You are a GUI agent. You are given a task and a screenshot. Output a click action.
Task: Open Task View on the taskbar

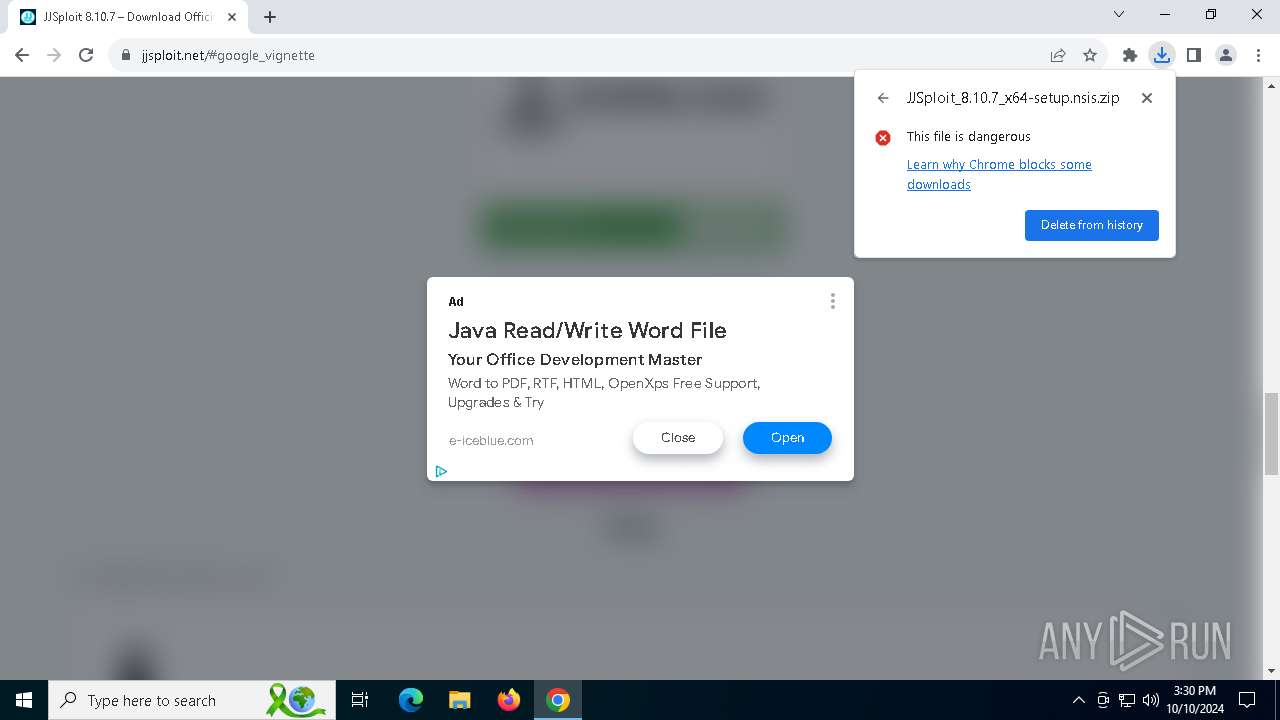click(360, 700)
